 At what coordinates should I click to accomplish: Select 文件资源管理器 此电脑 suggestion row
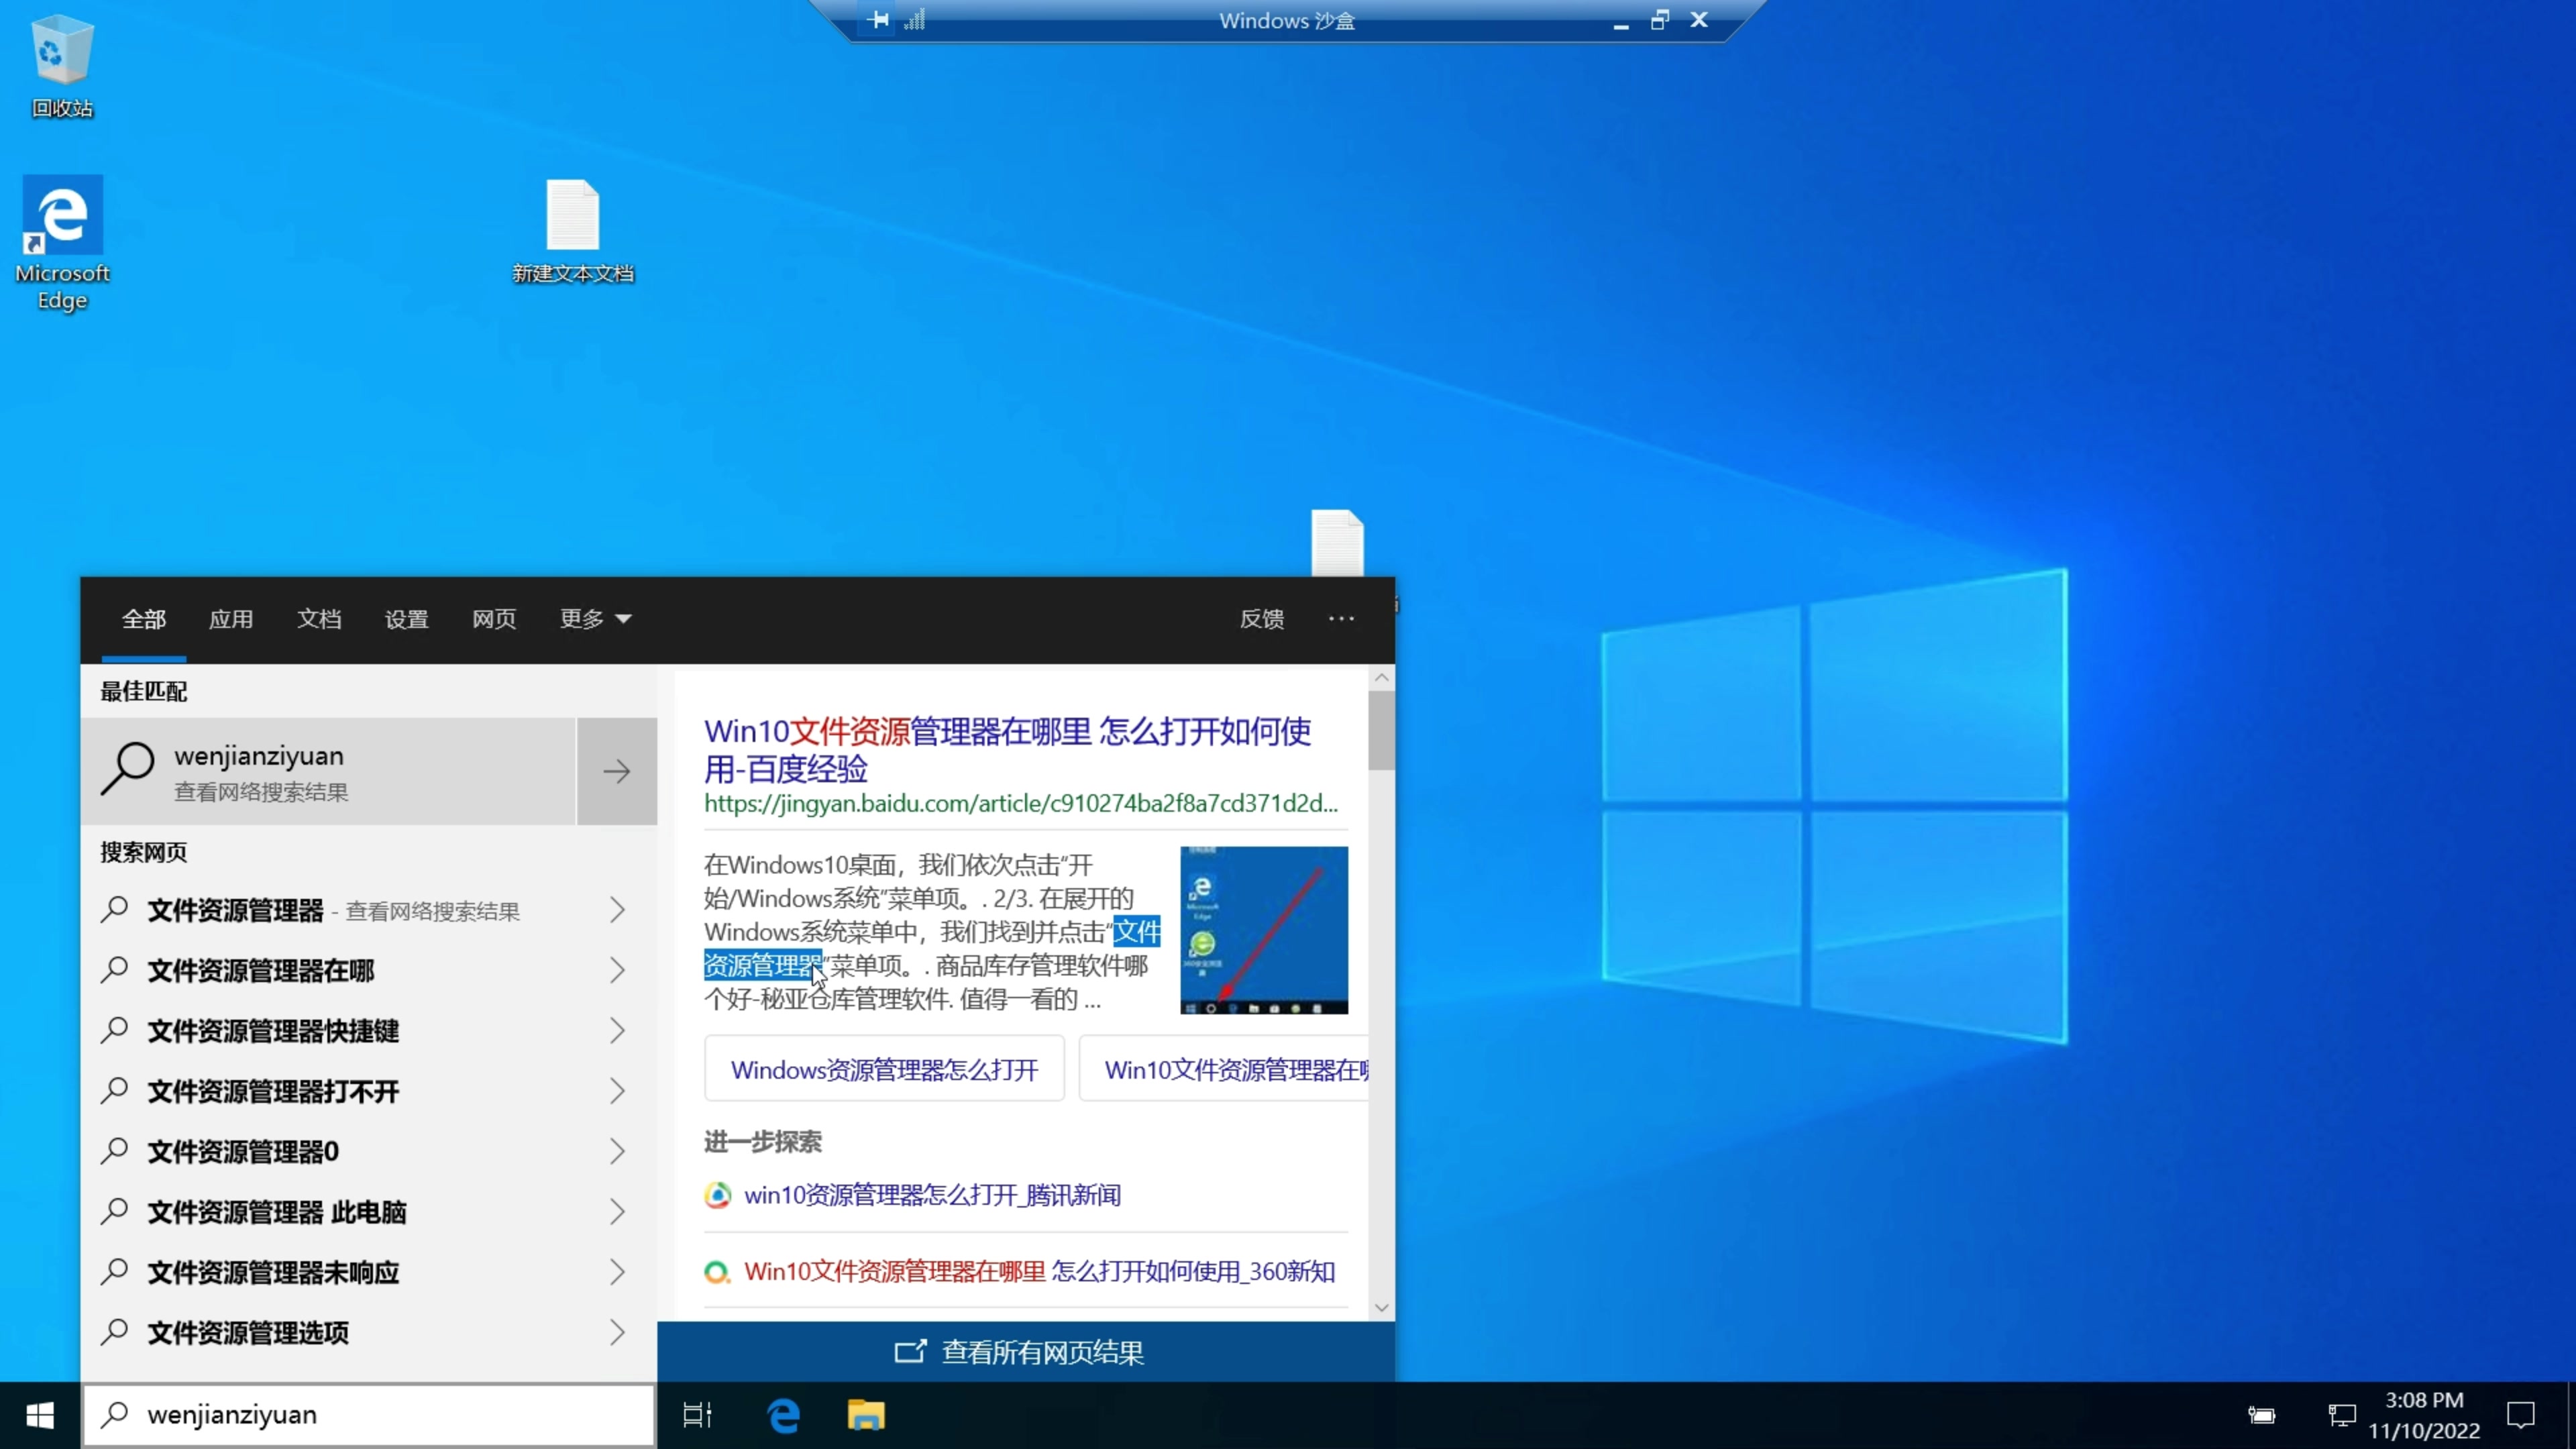[369, 1212]
